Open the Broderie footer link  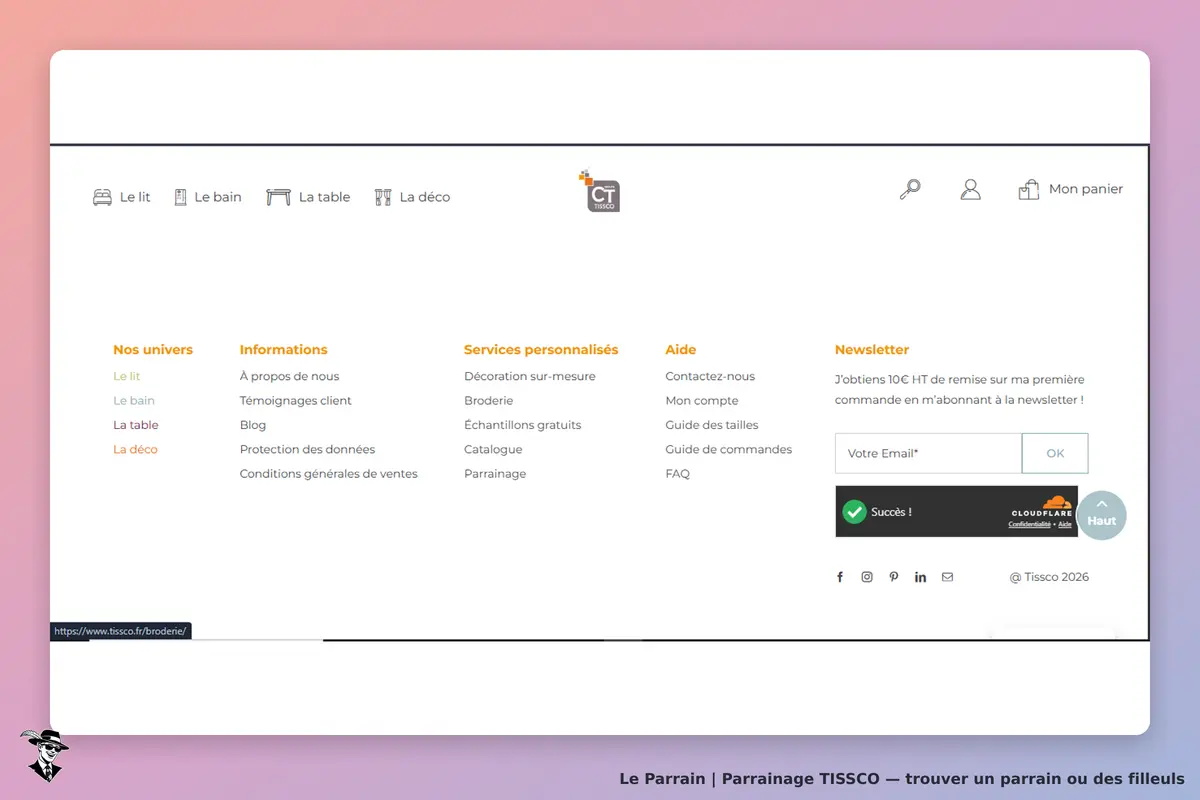[489, 400]
